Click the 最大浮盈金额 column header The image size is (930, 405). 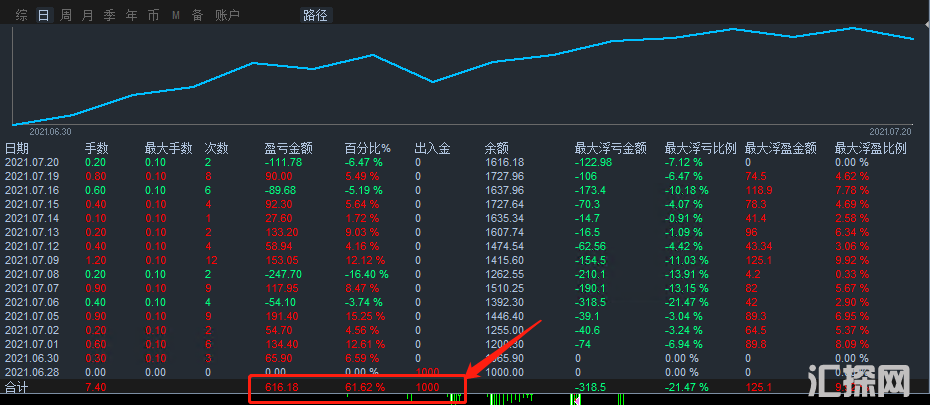pos(781,148)
